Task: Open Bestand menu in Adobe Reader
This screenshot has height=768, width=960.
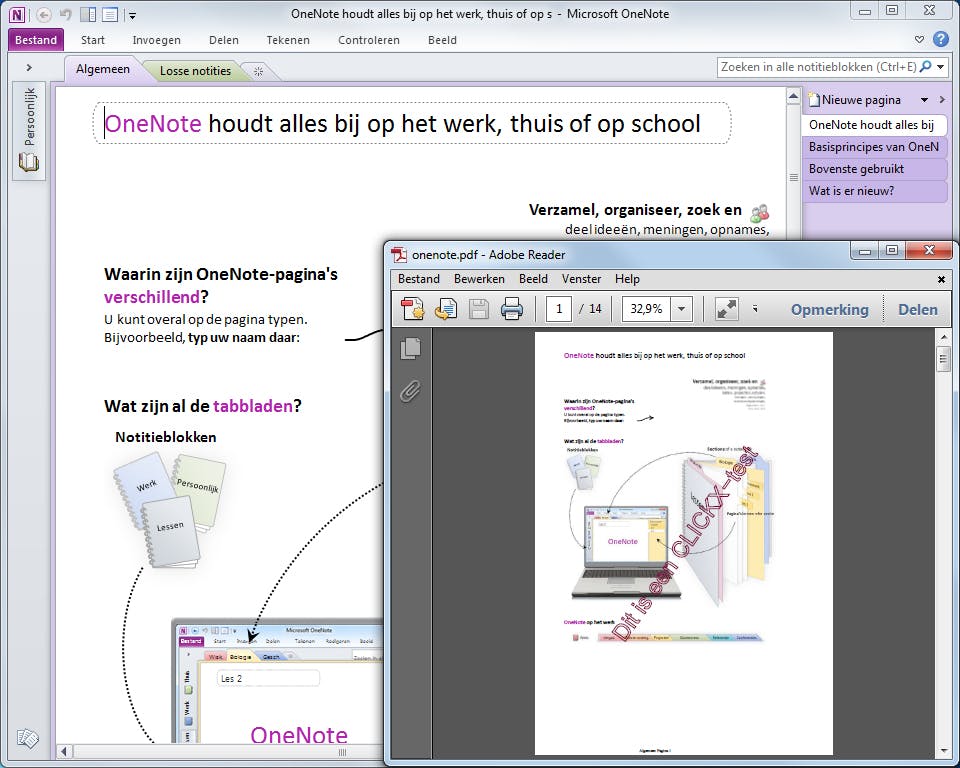Action: coord(419,279)
